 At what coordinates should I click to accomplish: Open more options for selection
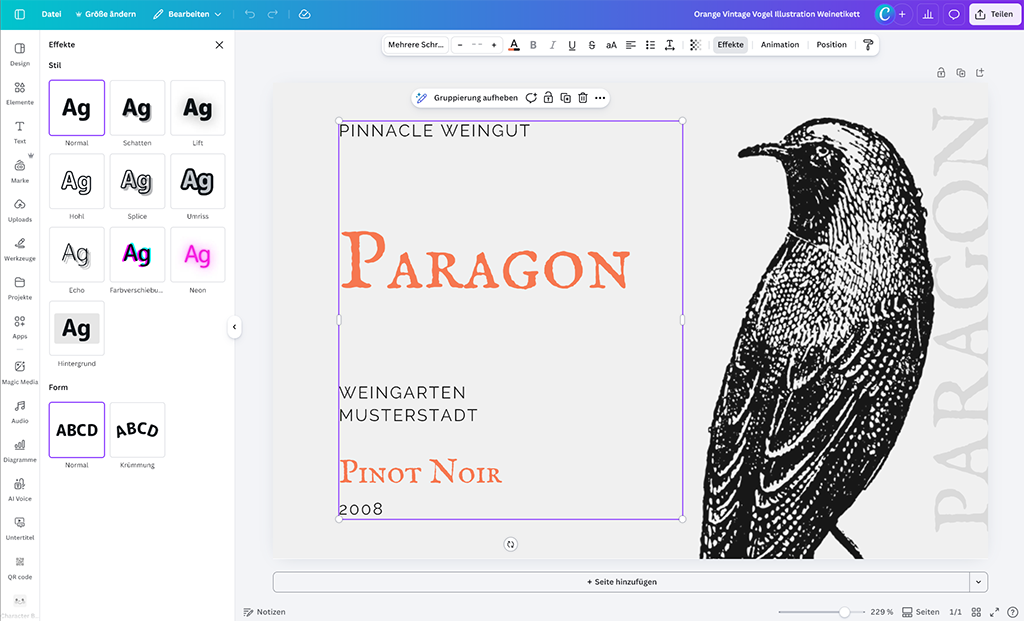[600, 98]
